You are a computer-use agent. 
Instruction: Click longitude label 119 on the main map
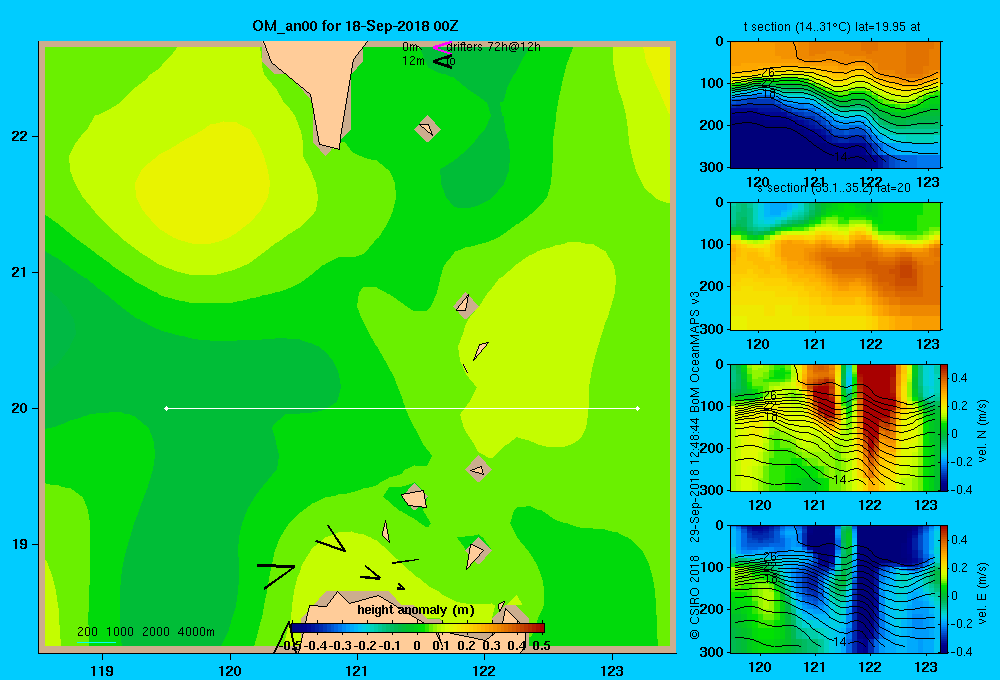[x=102, y=670]
